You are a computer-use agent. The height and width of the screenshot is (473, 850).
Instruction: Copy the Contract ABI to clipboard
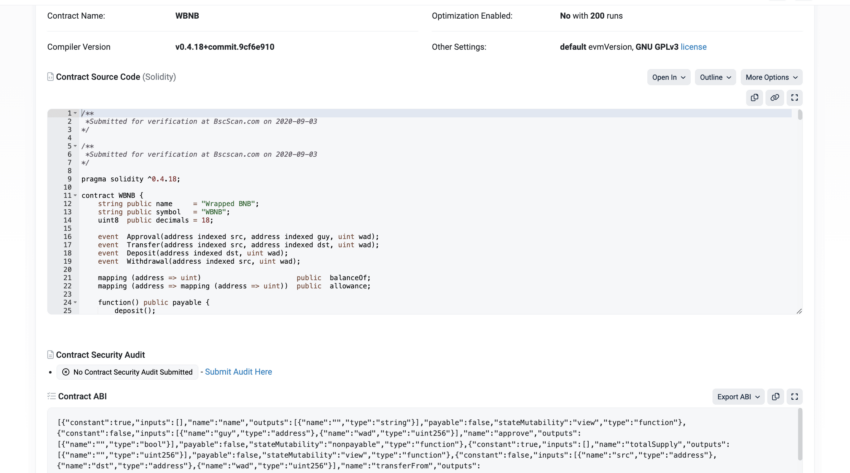pyautogui.click(x=776, y=397)
